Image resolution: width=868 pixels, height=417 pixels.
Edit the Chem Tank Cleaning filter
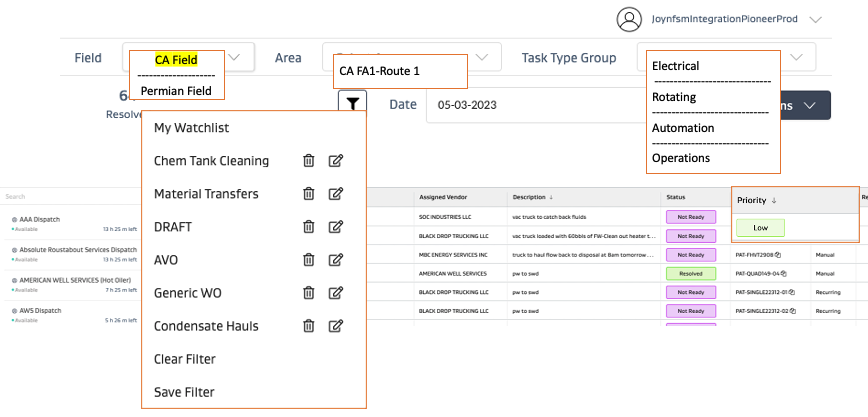(336, 161)
